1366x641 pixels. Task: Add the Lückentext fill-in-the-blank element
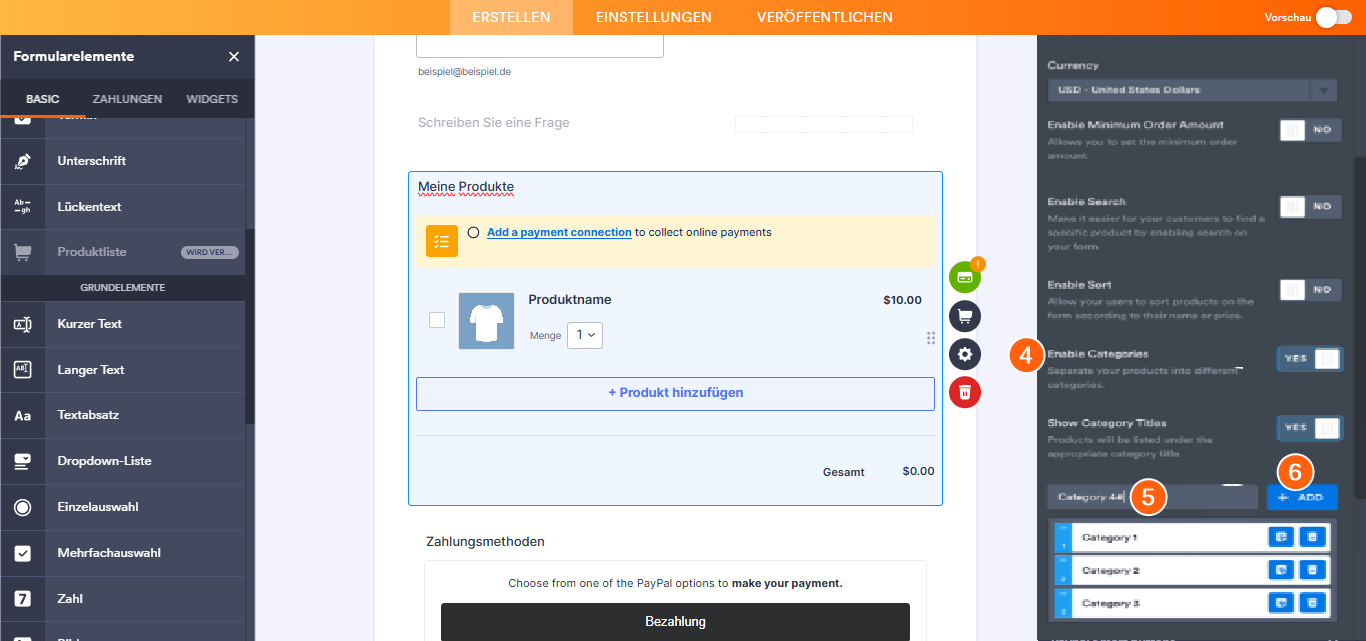122,207
